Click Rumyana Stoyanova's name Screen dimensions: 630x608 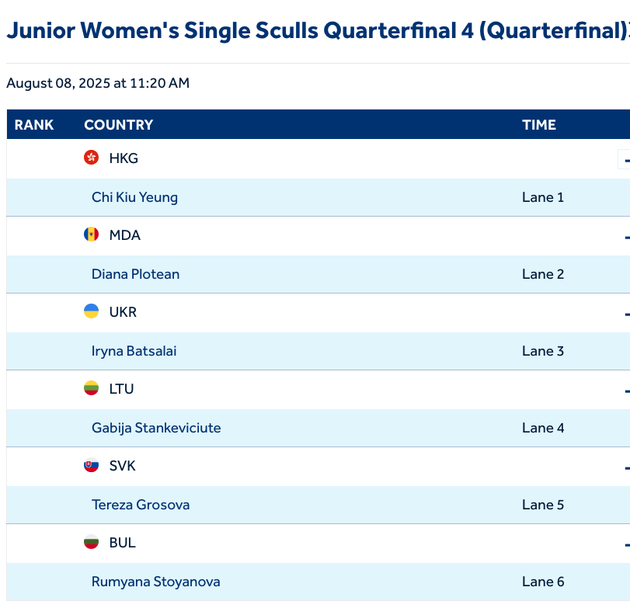(155, 582)
